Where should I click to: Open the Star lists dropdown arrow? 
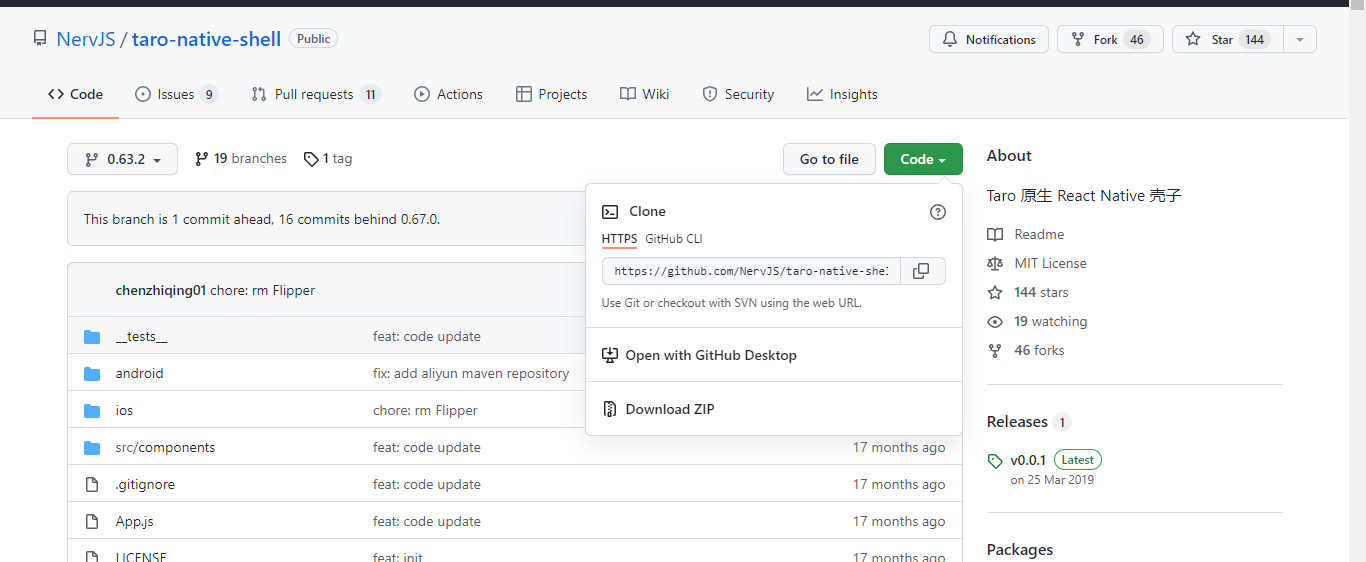[x=1300, y=39]
